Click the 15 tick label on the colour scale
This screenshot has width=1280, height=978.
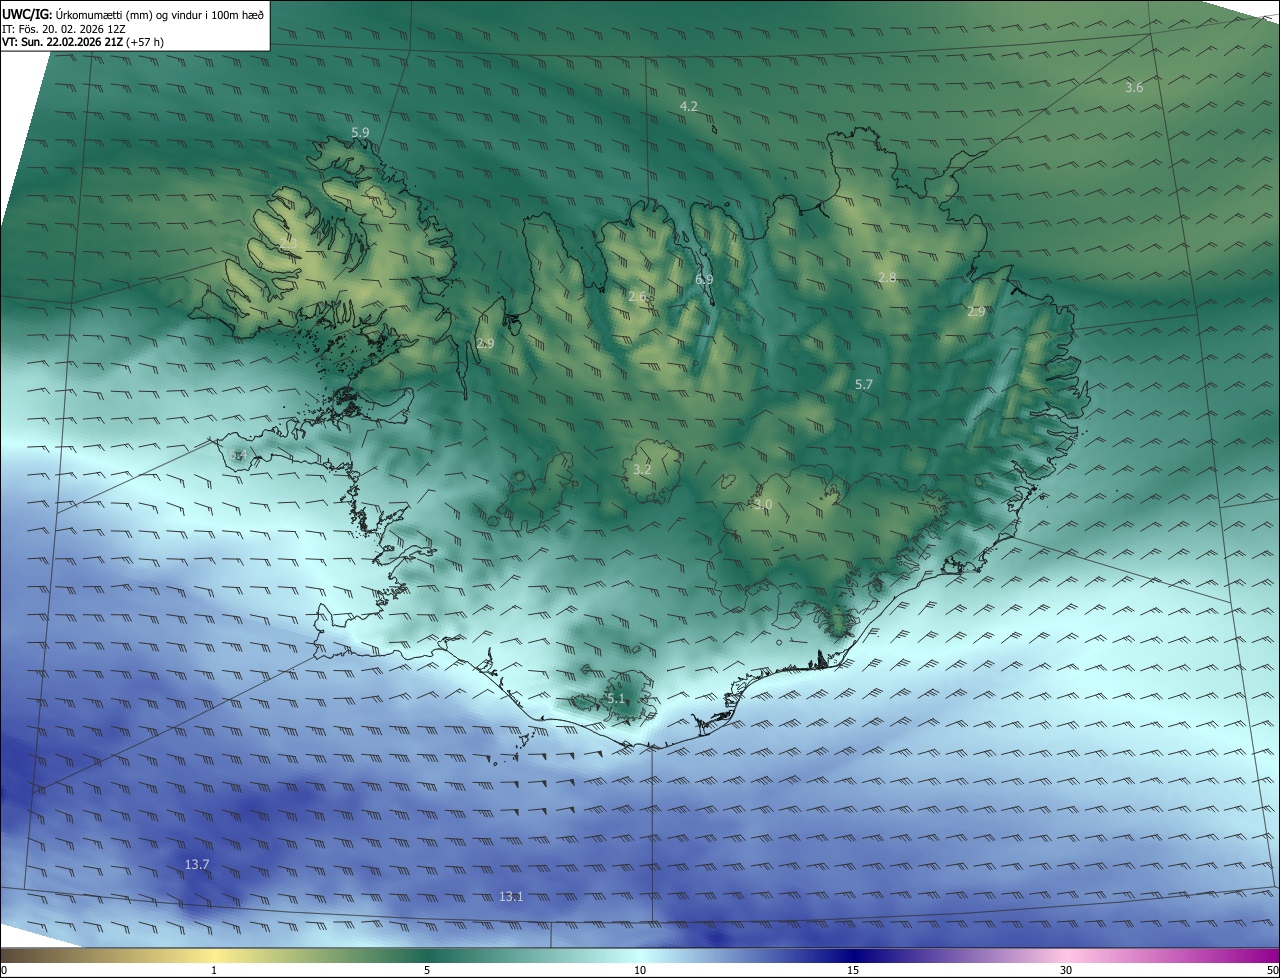pyautogui.click(x=853, y=970)
